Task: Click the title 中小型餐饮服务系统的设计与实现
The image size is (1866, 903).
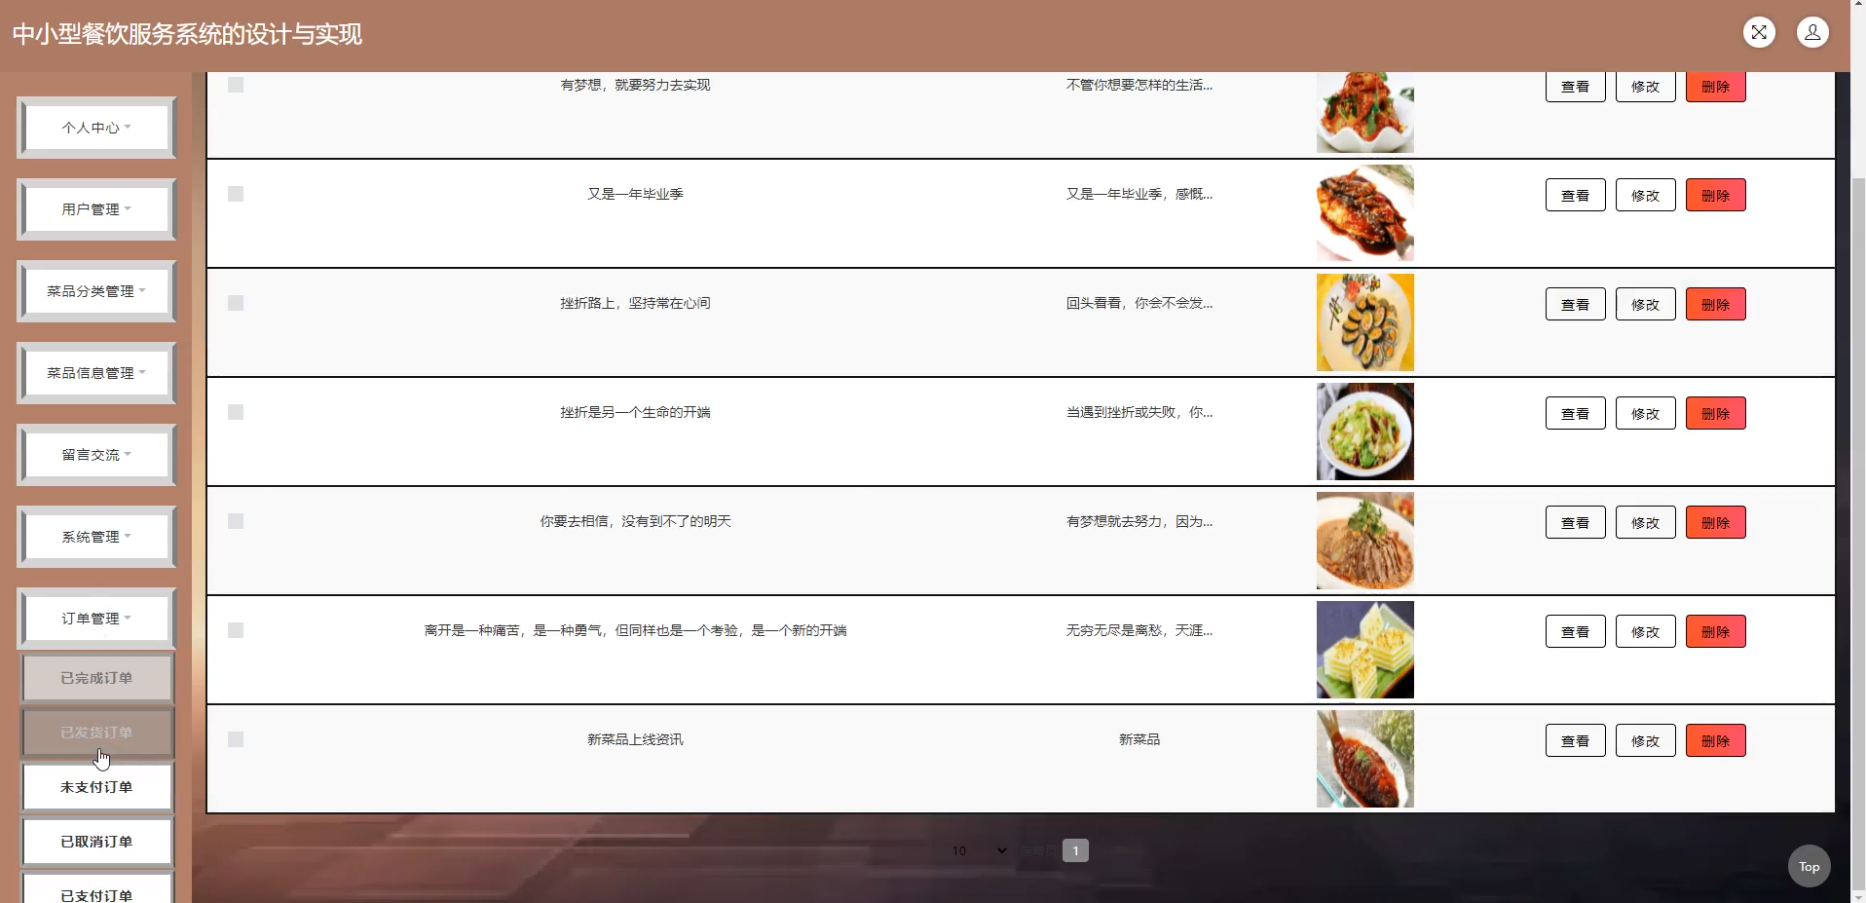Action: 187,34
